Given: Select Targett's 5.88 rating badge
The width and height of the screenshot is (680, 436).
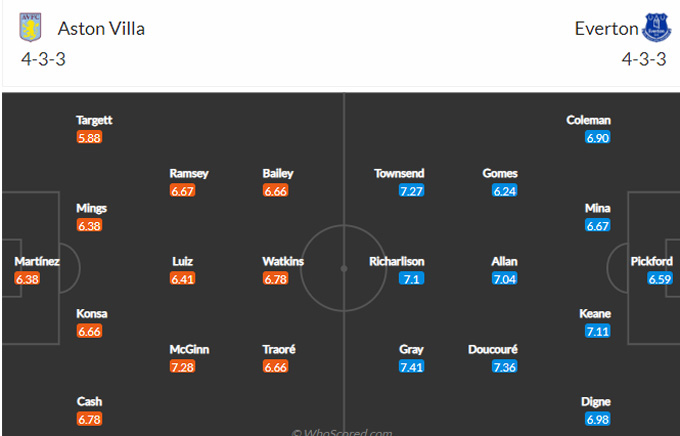Looking at the screenshot, I should point(89,138).
